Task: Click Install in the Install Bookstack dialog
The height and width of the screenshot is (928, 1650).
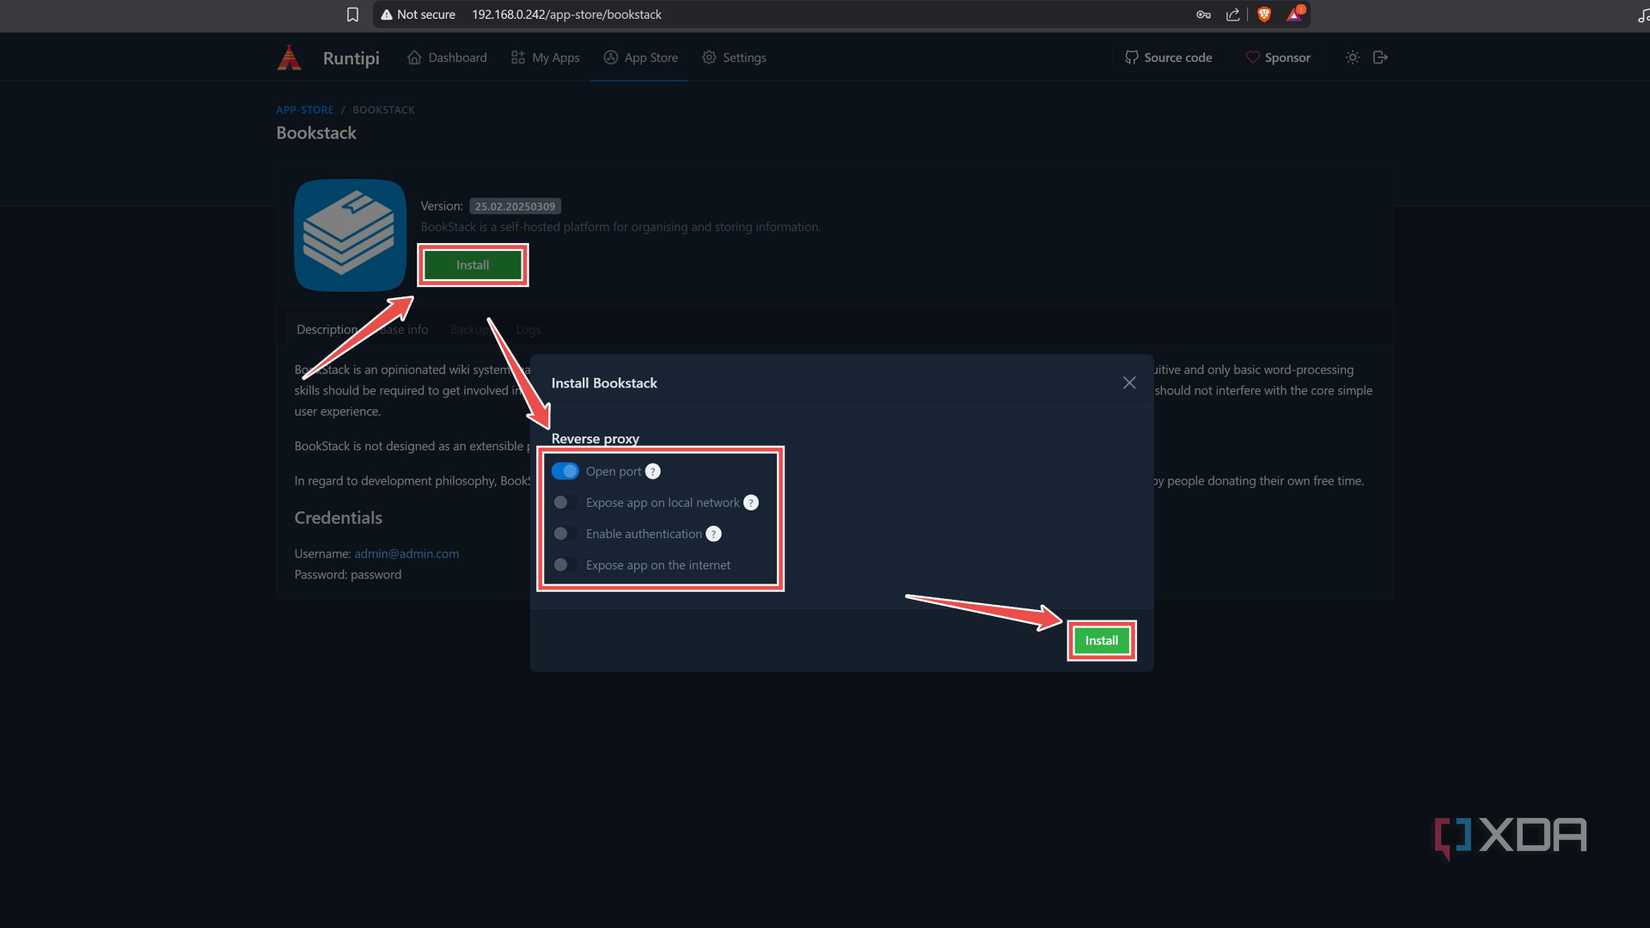Action: (1101, 640)
